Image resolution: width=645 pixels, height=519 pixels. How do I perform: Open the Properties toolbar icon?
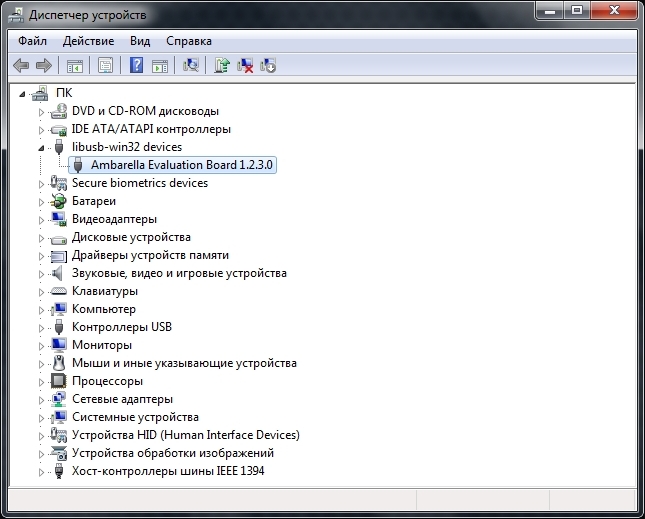pyautogui.click(x=104, y=66)
